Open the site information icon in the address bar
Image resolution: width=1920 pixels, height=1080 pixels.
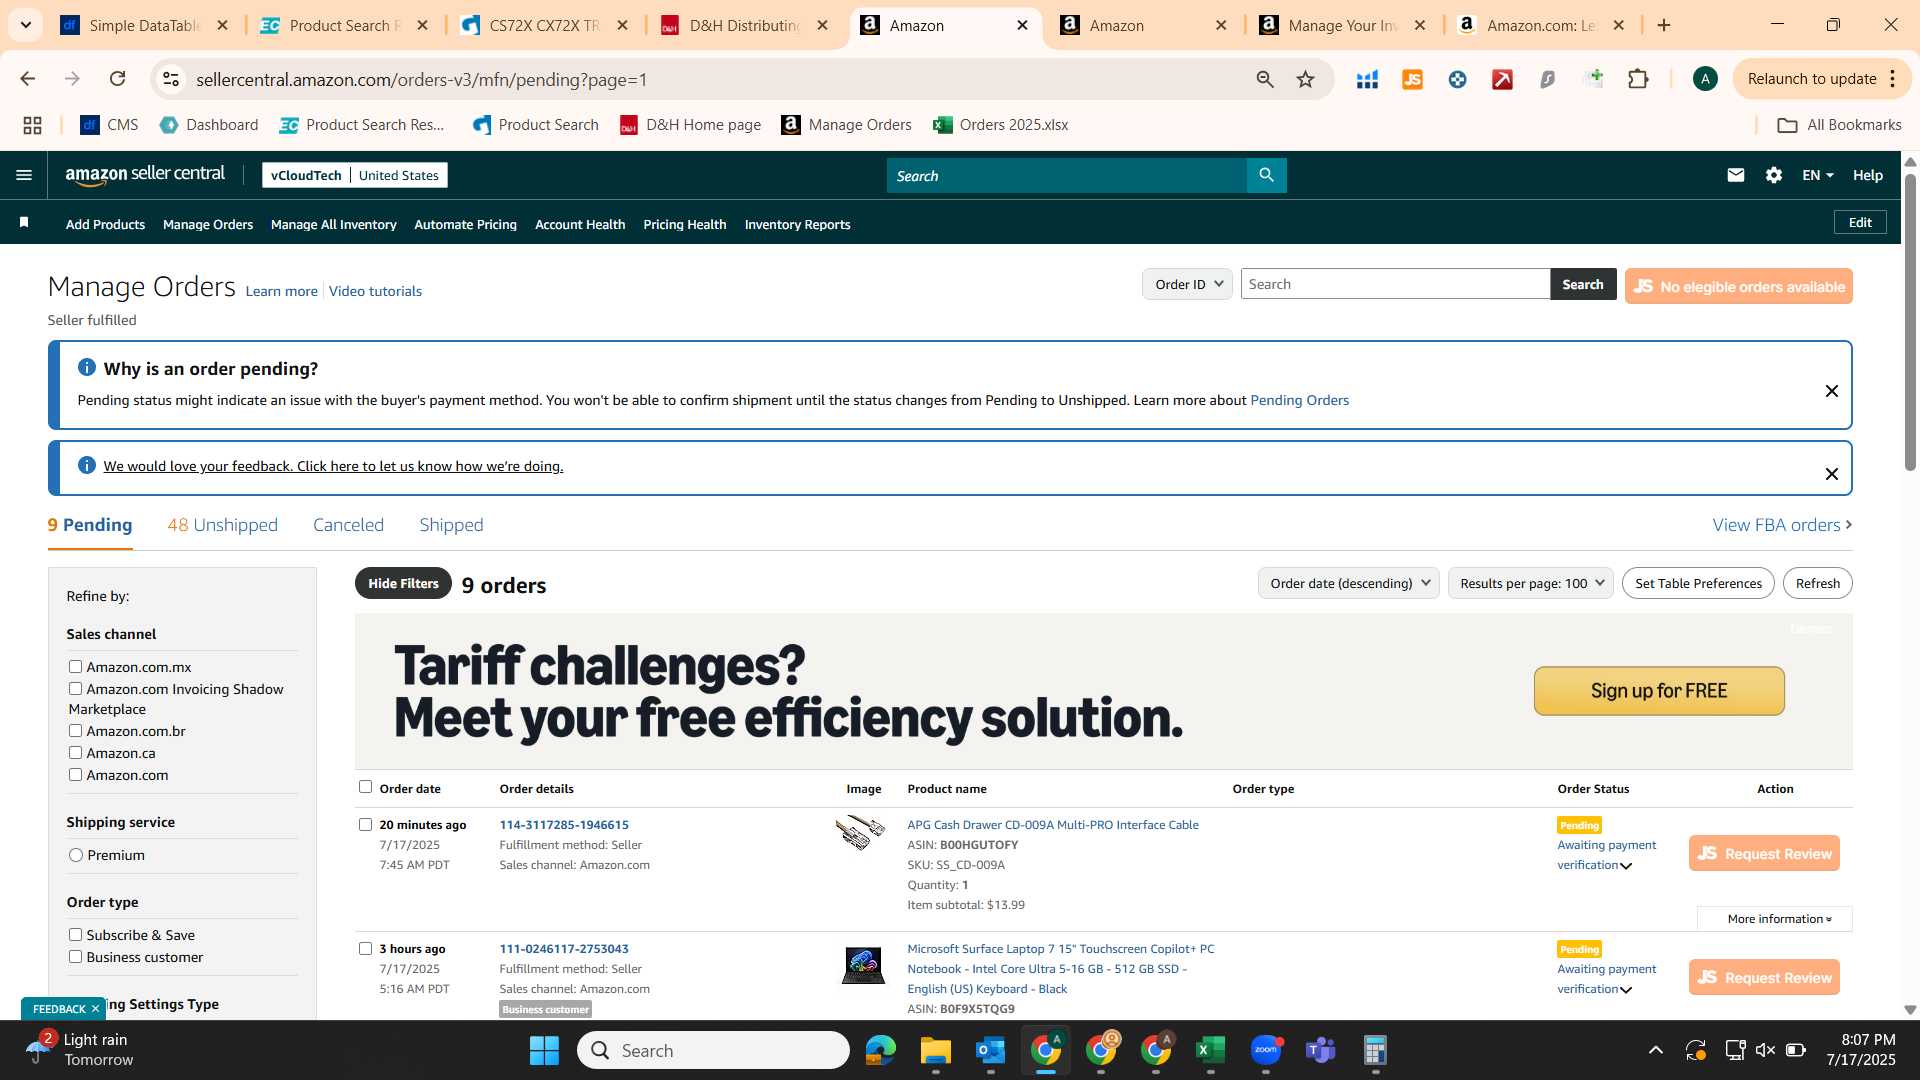[171, 79]
